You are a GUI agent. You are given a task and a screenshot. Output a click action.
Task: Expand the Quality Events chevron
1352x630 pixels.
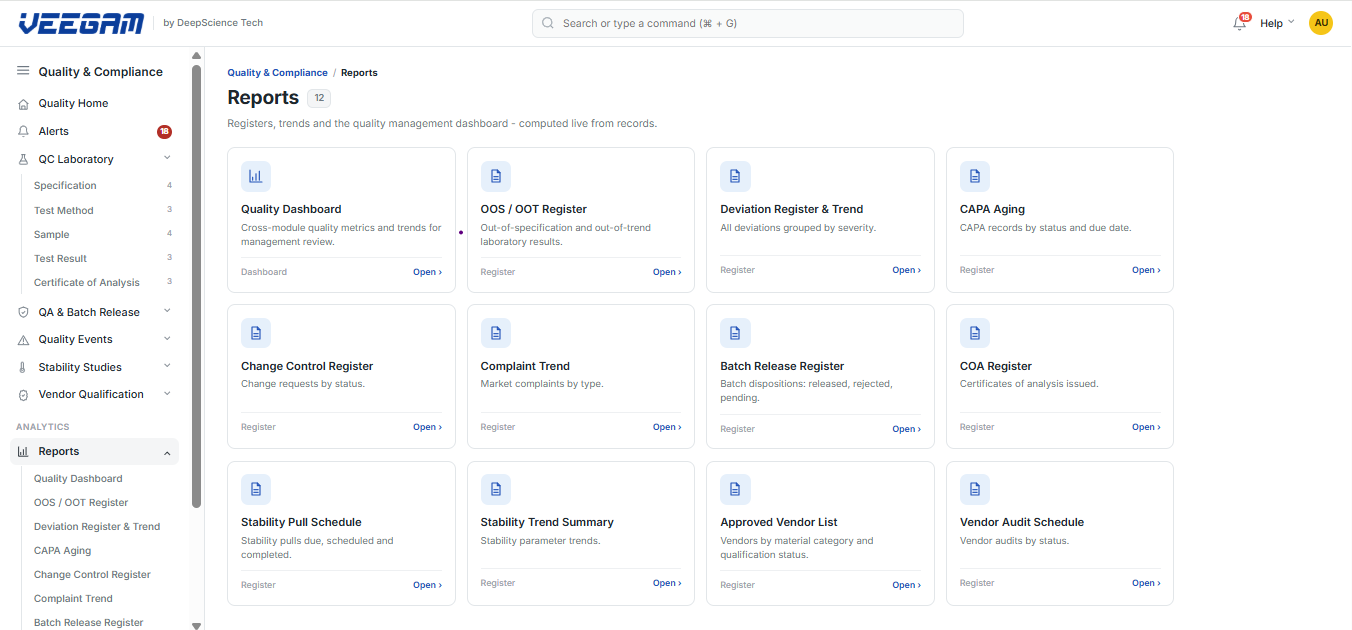(167, 339)
